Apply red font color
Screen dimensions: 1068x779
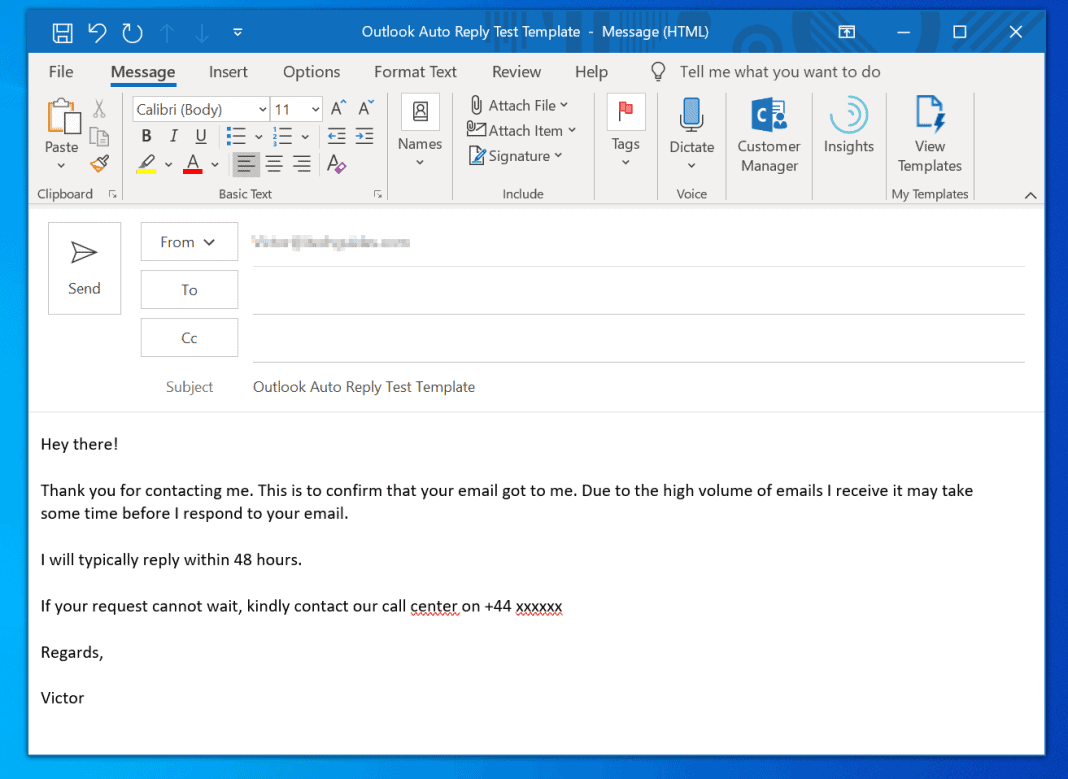(x=191, y=163)
